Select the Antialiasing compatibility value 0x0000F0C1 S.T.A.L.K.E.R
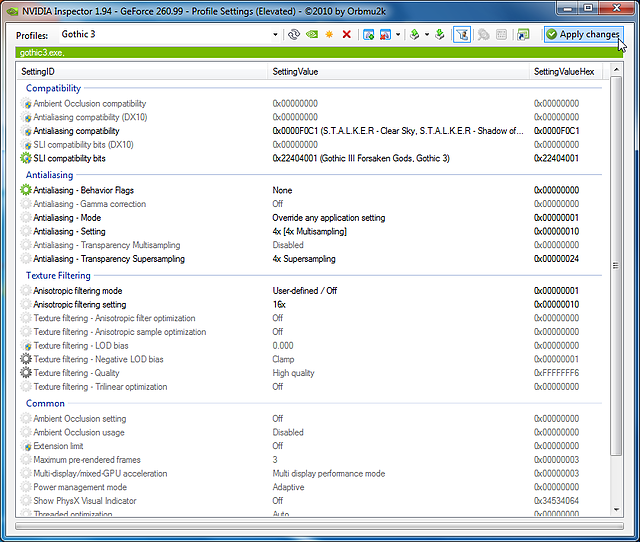Viewport: 640px width, 542px height. [x=398, y=131]
